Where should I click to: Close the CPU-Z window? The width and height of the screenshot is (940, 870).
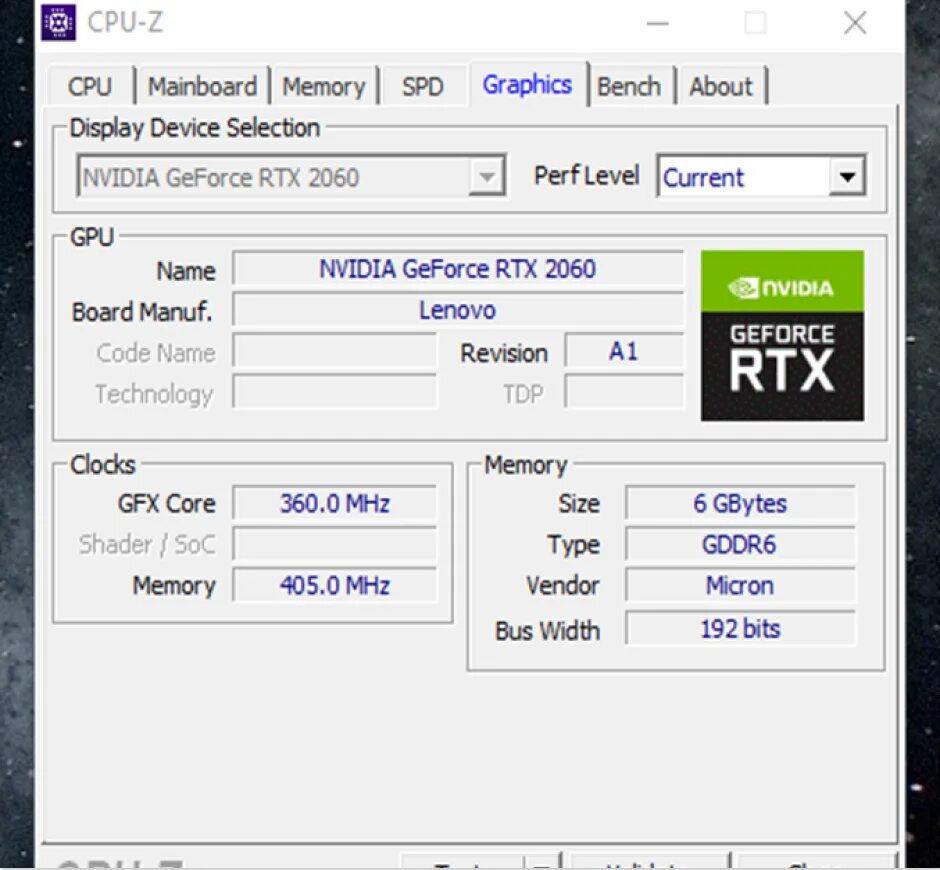point(854,23)
